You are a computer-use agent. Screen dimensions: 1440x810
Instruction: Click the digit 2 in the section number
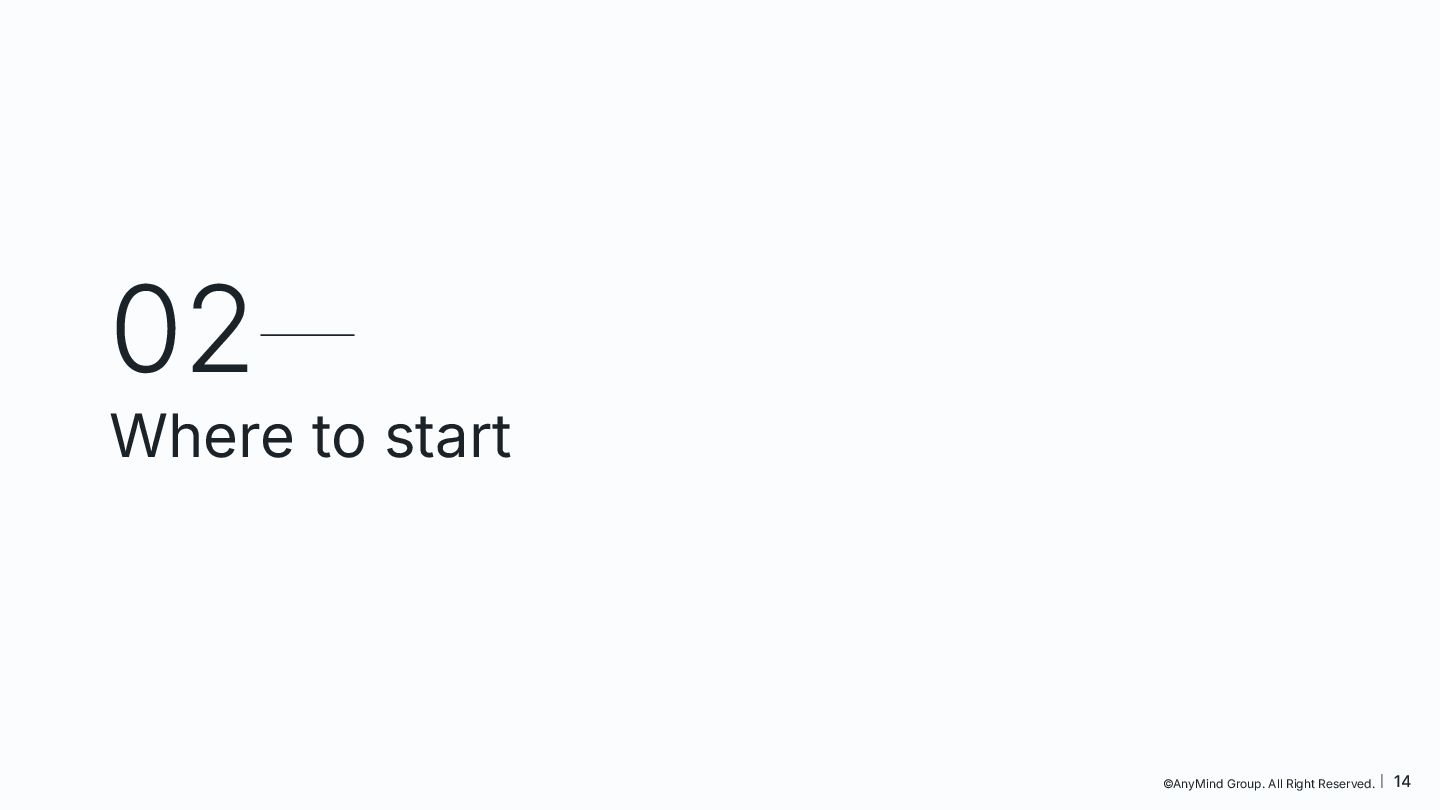[219, 329]
